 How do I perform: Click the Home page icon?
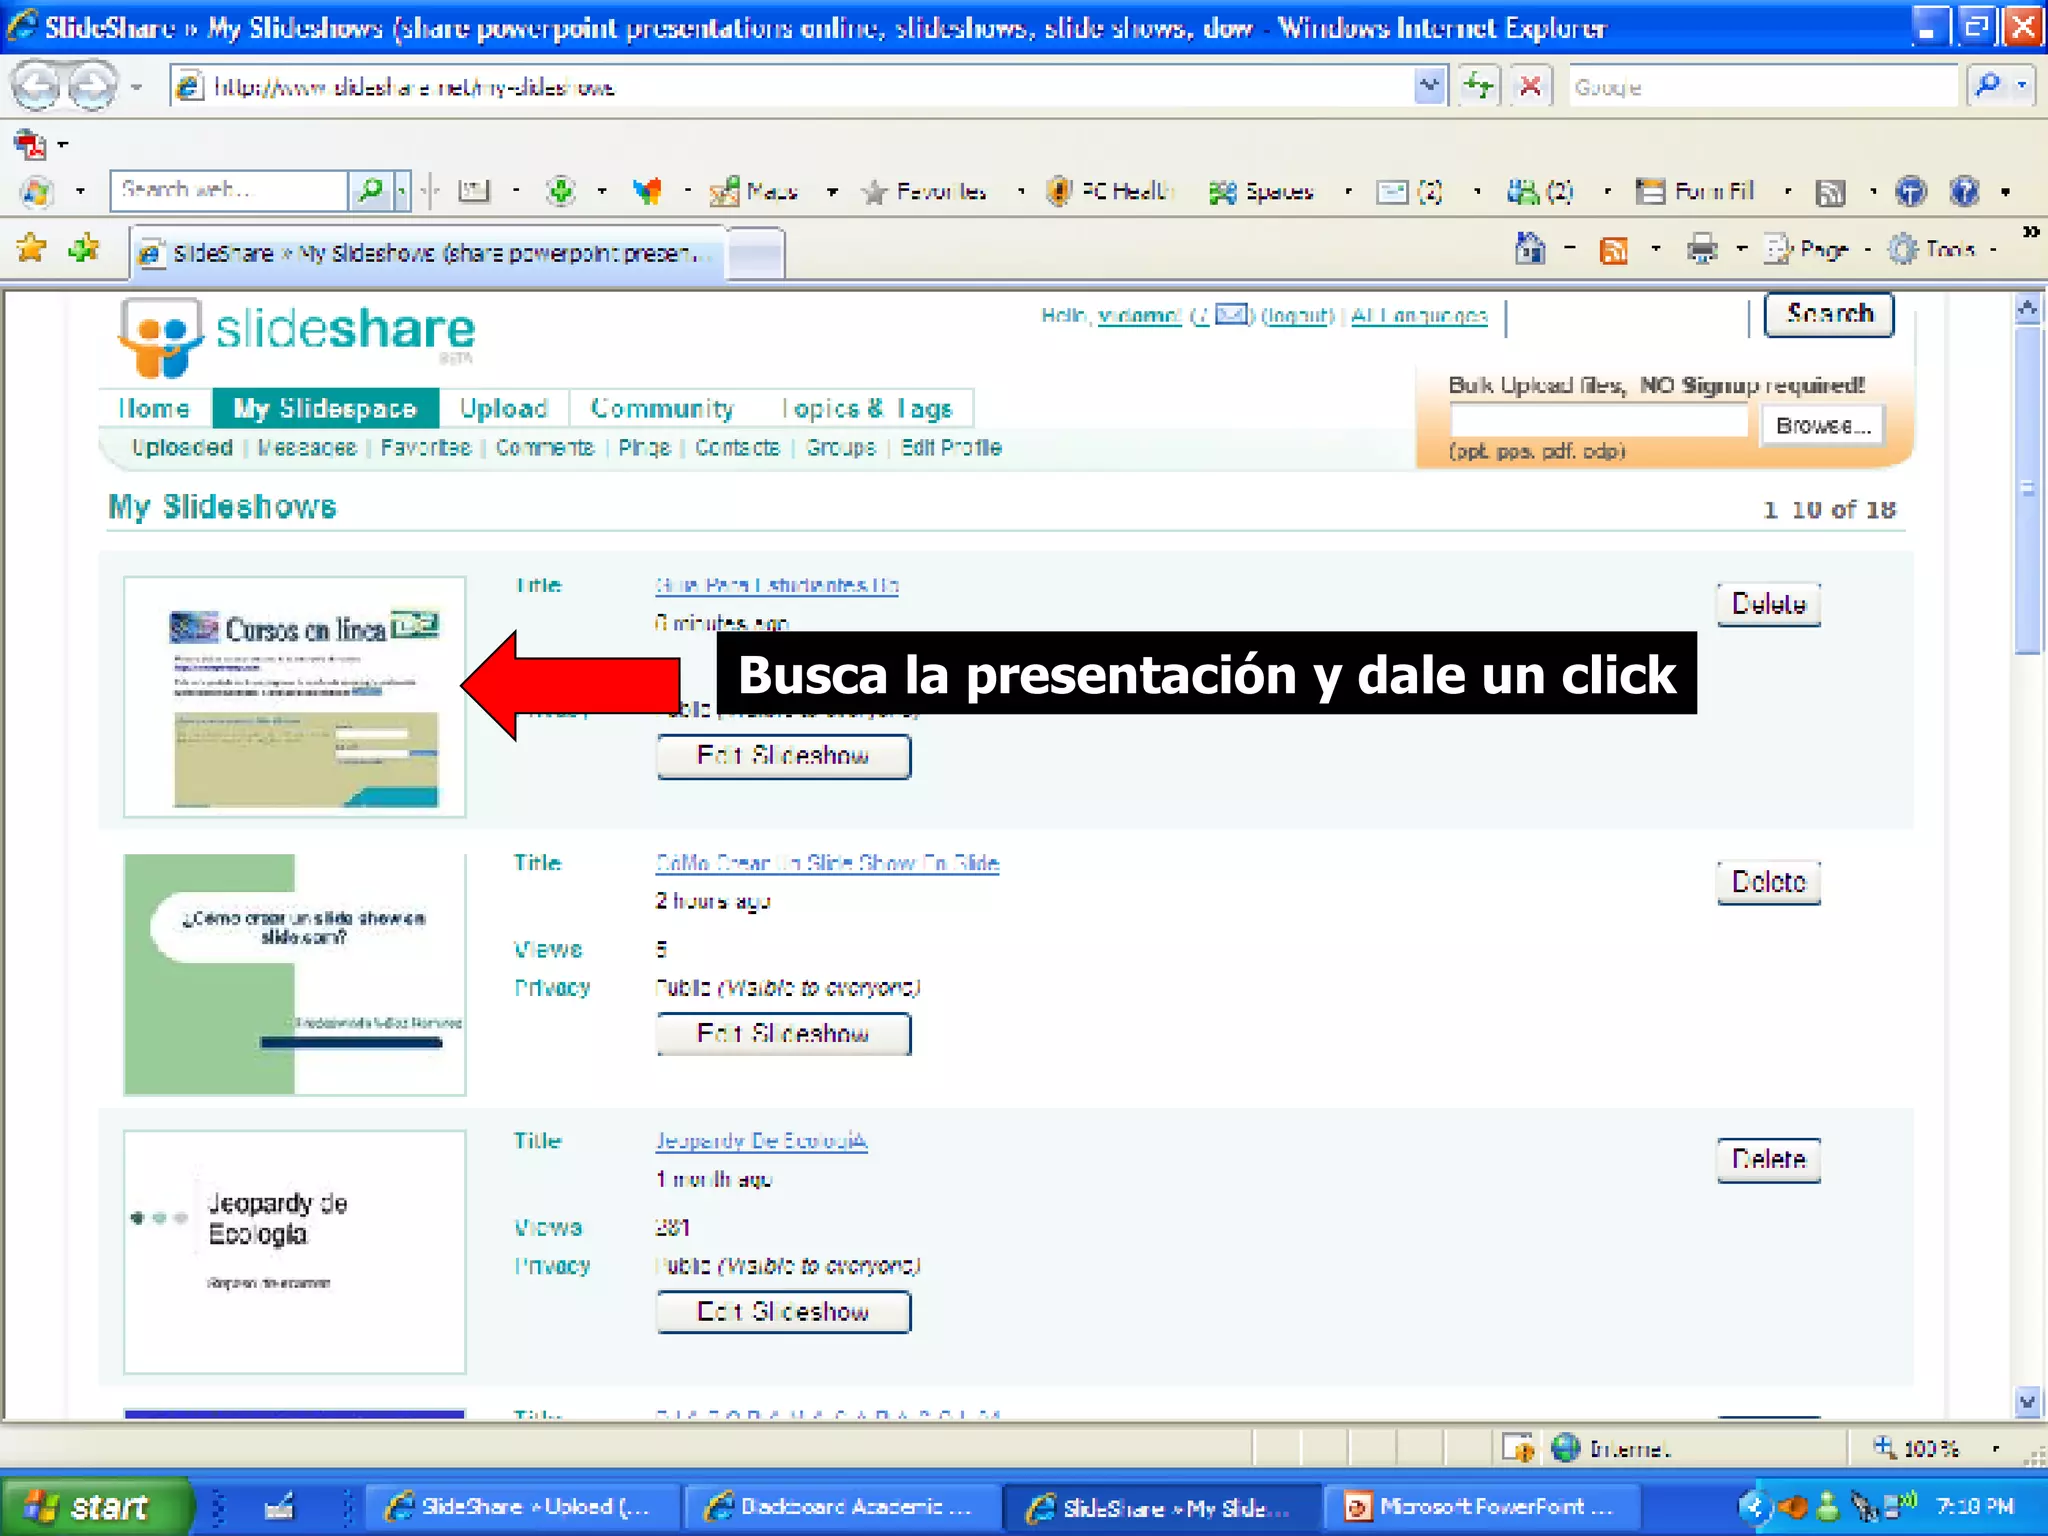[1530, 248]
